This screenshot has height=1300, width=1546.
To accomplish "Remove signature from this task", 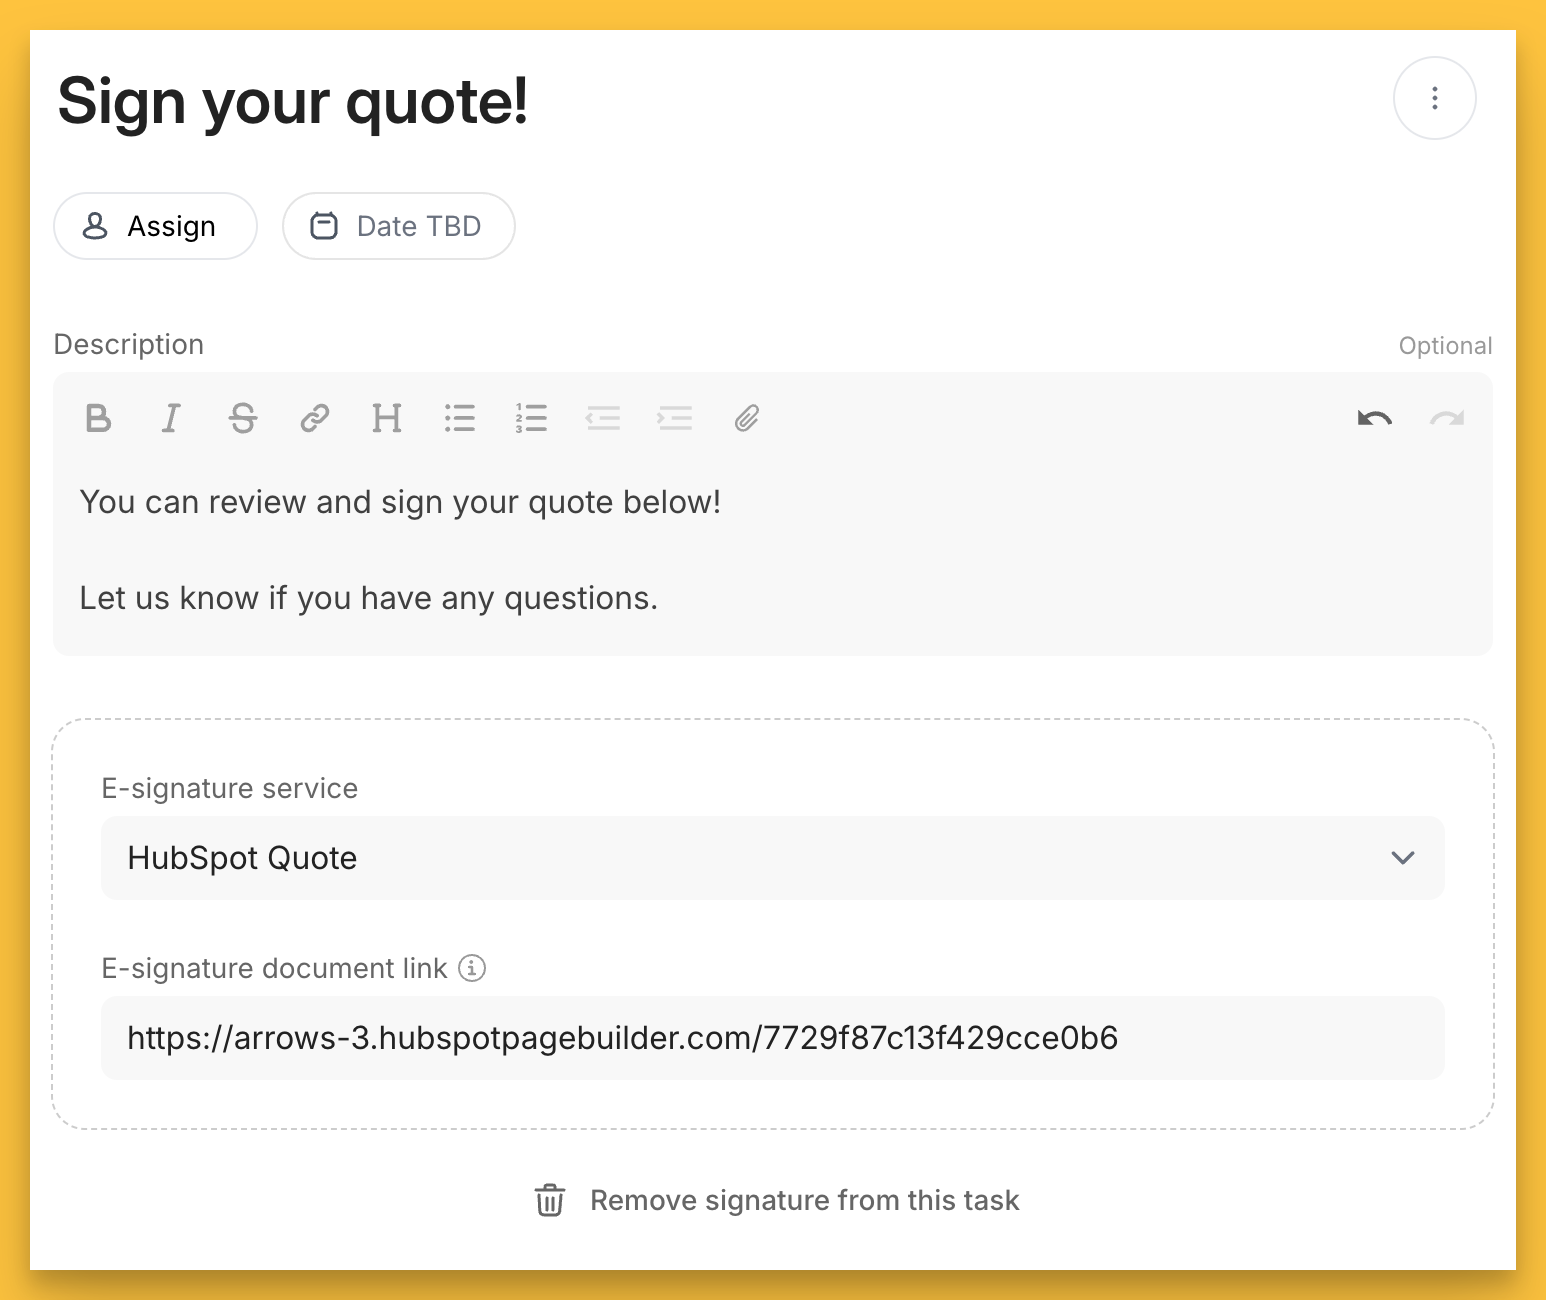I will (777, 1200).
